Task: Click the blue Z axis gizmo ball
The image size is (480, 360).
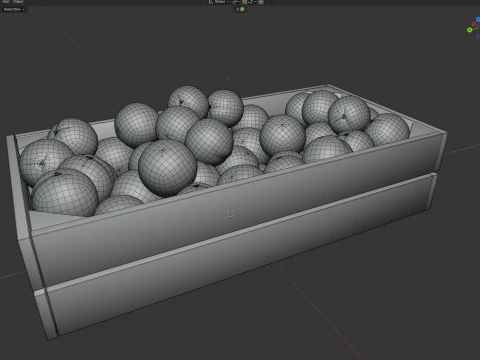Action: pyautogui.click(x=478, y=20)
